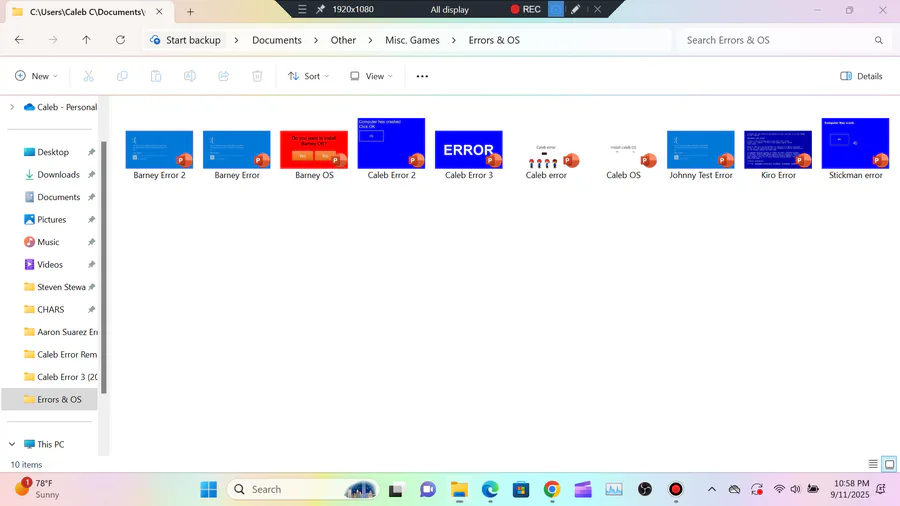
Task: Go up one folder level arrow
Action: (x=86, y=40)
